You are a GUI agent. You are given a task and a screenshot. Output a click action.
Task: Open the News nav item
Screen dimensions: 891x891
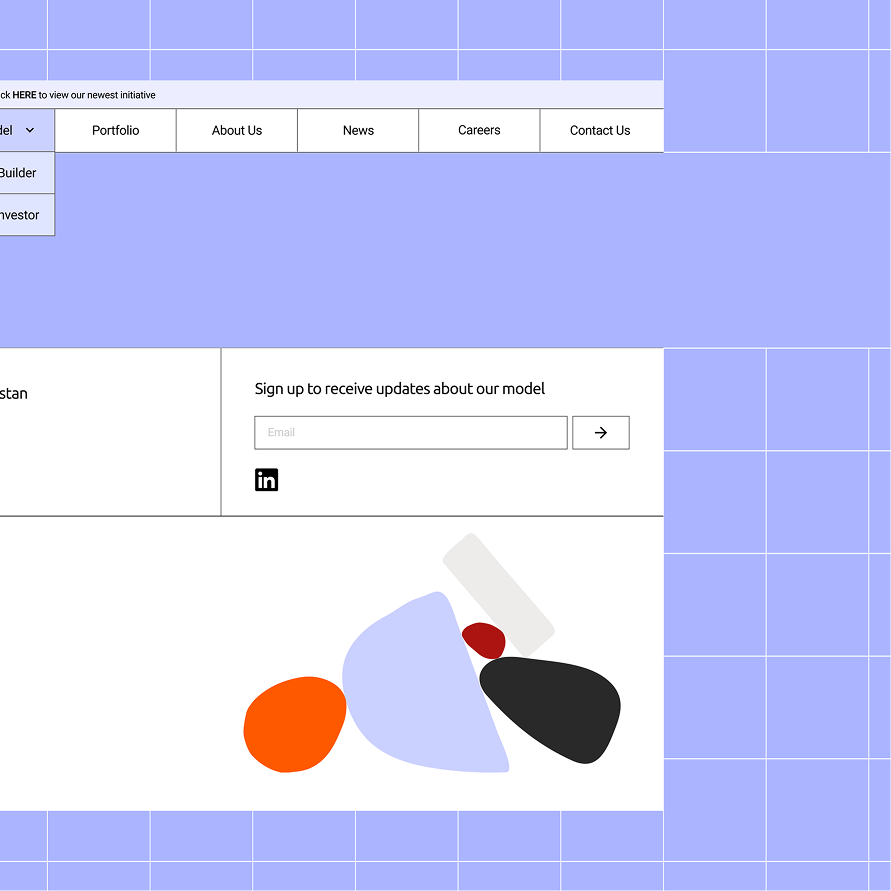[358, 130]
